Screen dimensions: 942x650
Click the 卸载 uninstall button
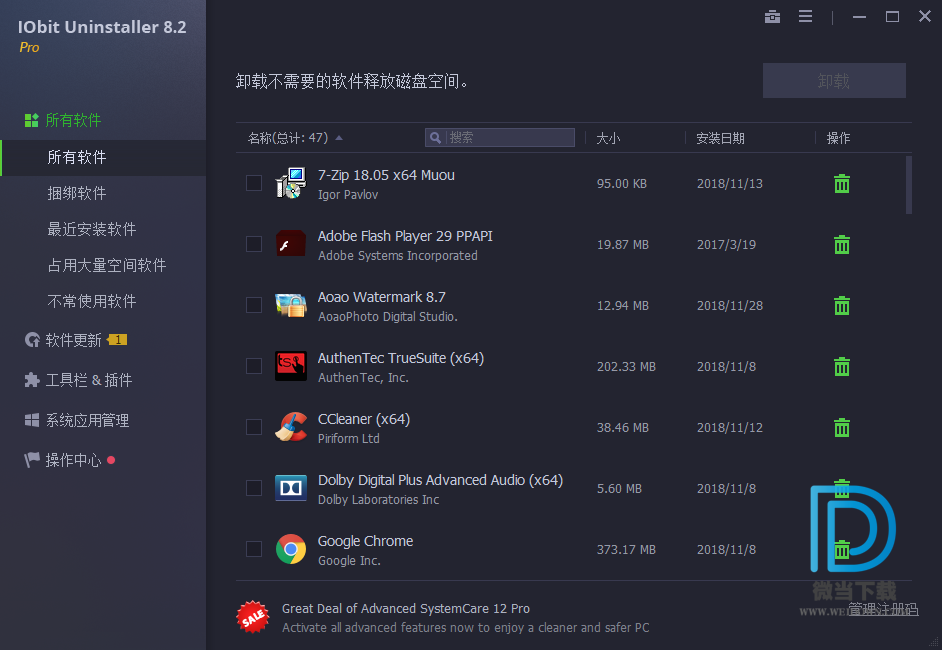click(x=834, y=80)
